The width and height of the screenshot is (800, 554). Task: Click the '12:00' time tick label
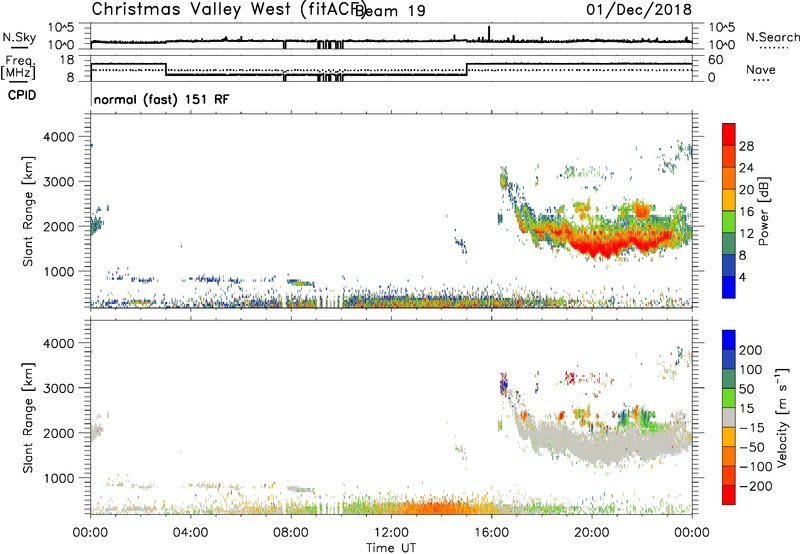[391, 533]
